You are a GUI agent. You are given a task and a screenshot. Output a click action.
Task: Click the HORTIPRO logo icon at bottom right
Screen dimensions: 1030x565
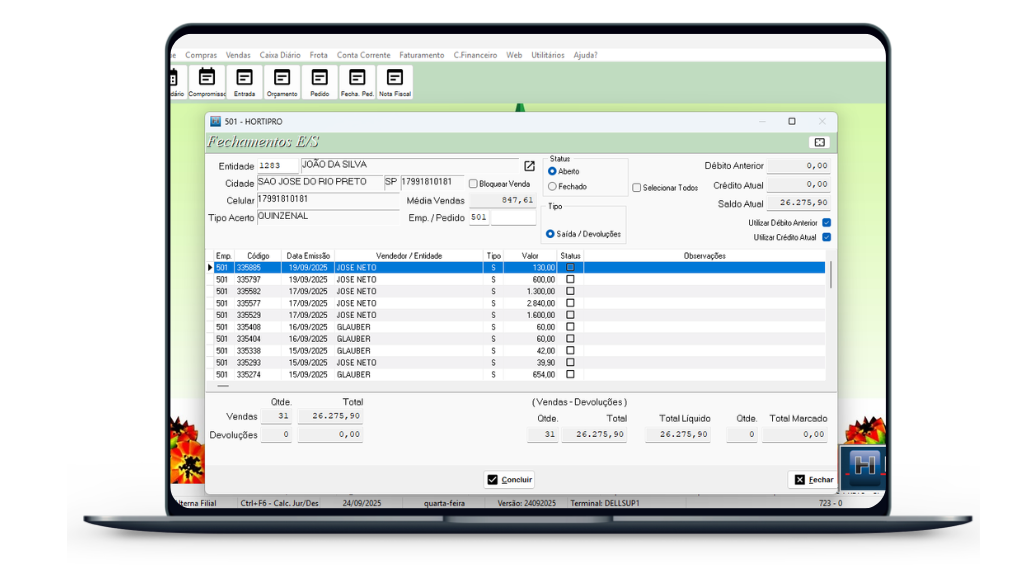[864, 466]
